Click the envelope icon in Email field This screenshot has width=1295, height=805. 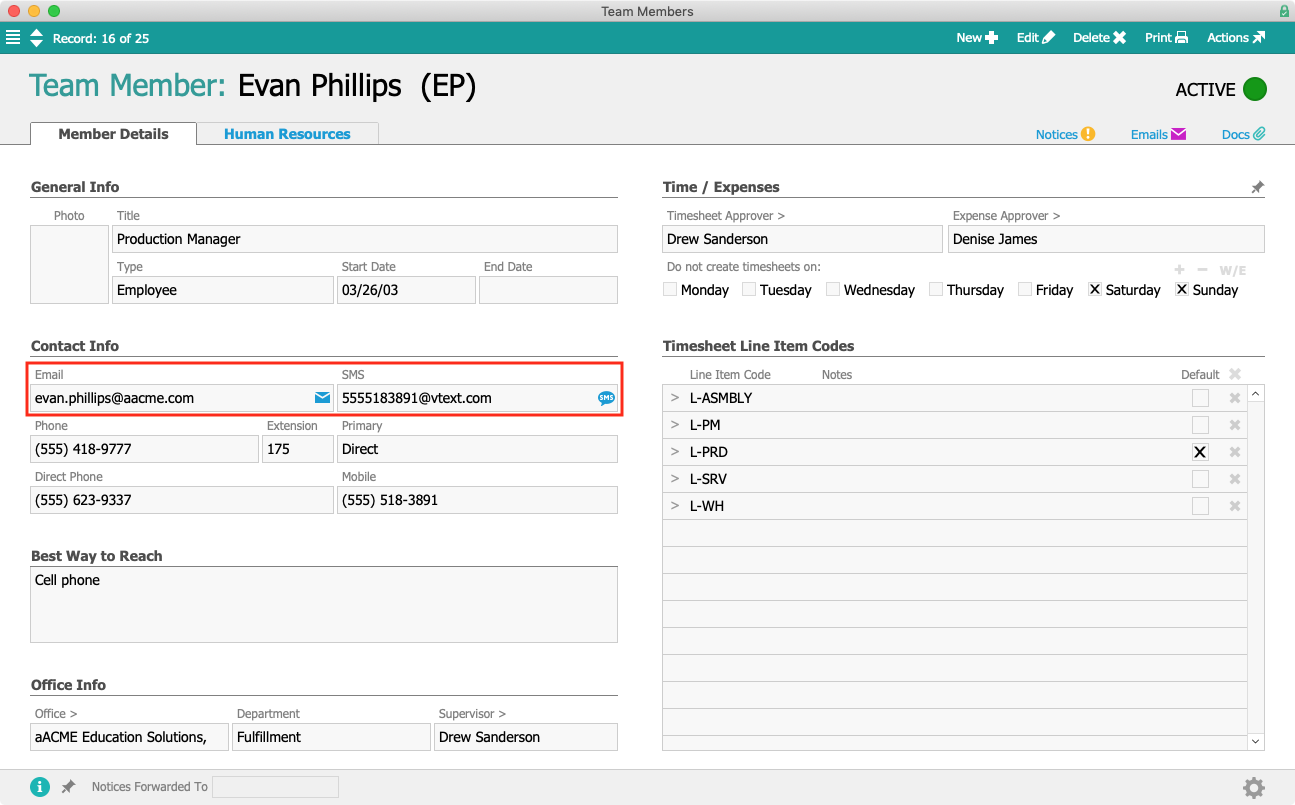point(322,398)
